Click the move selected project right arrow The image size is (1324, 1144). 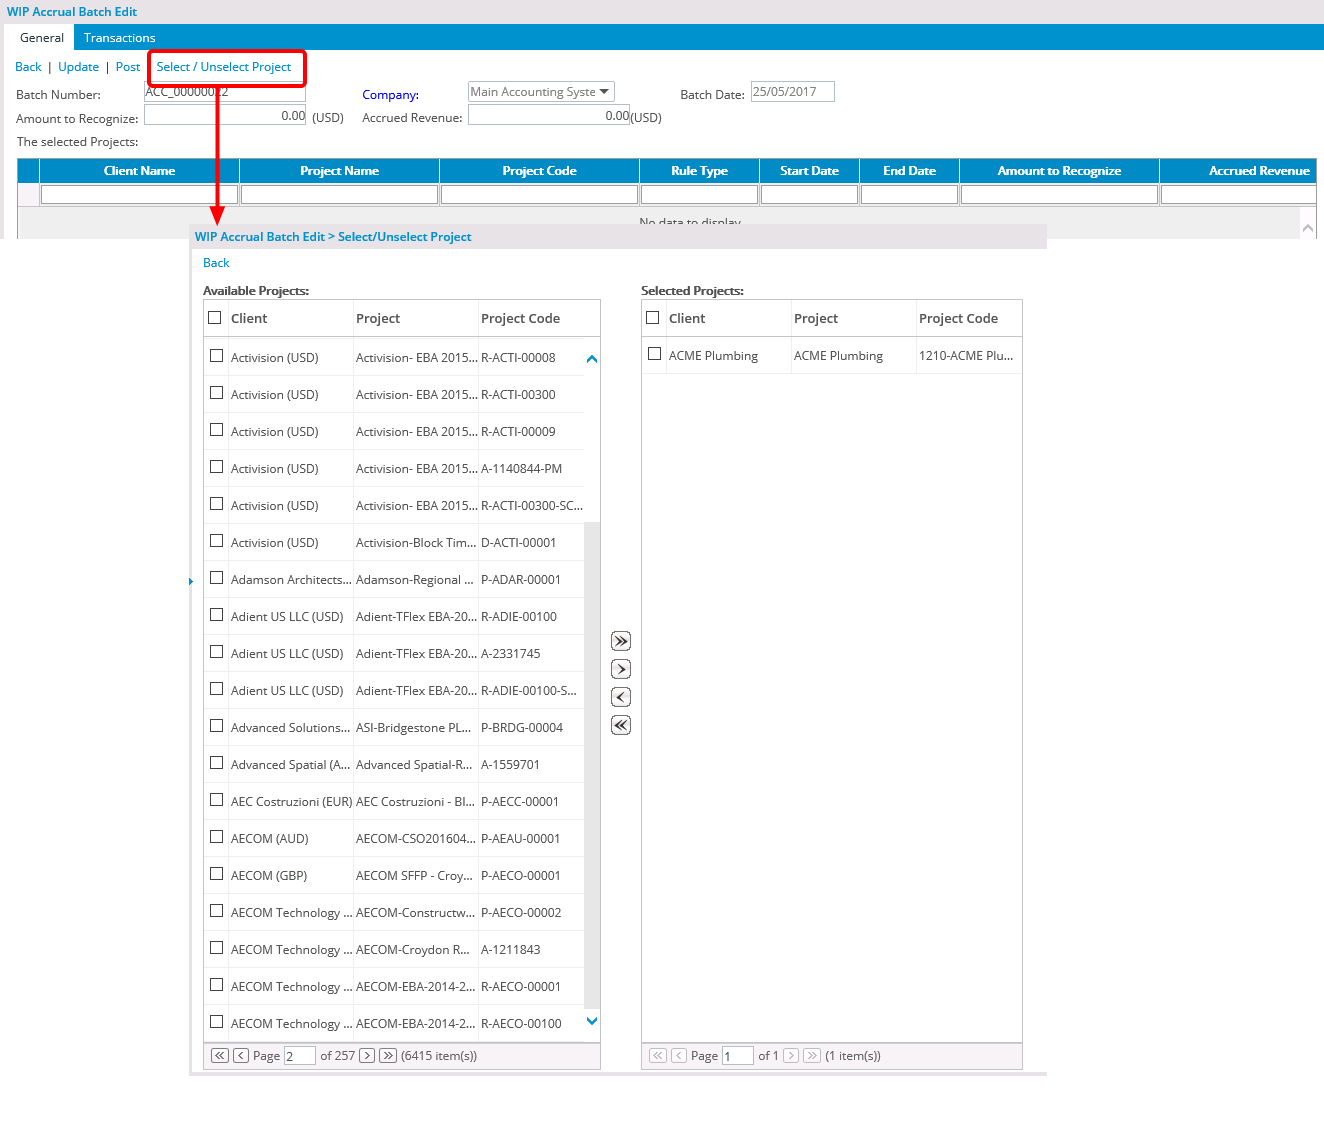pos(620,669)
